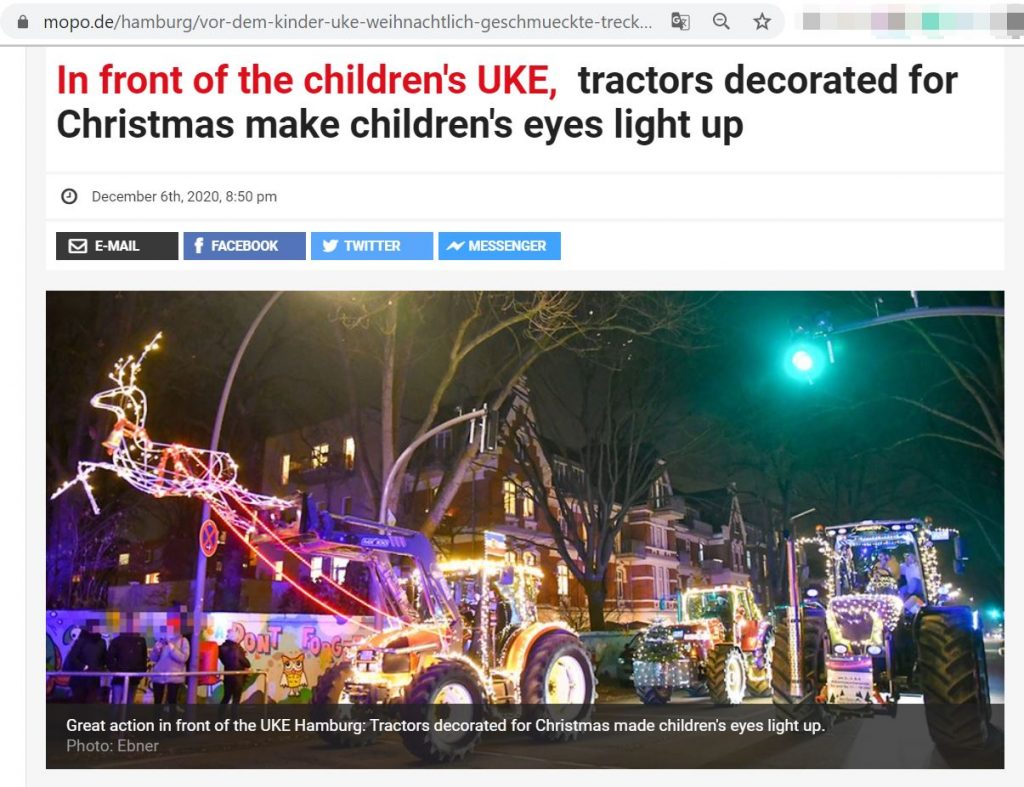Click the red headline 'In front of the children's UKE'
1024x787 pixels.
(307, 80)
